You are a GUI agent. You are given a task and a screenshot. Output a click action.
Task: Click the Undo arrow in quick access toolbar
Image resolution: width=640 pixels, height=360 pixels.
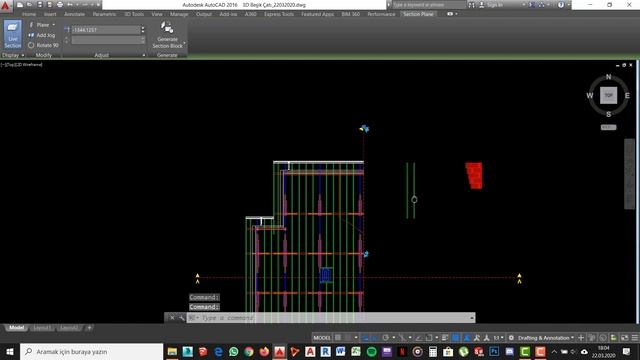click(70, 5)
